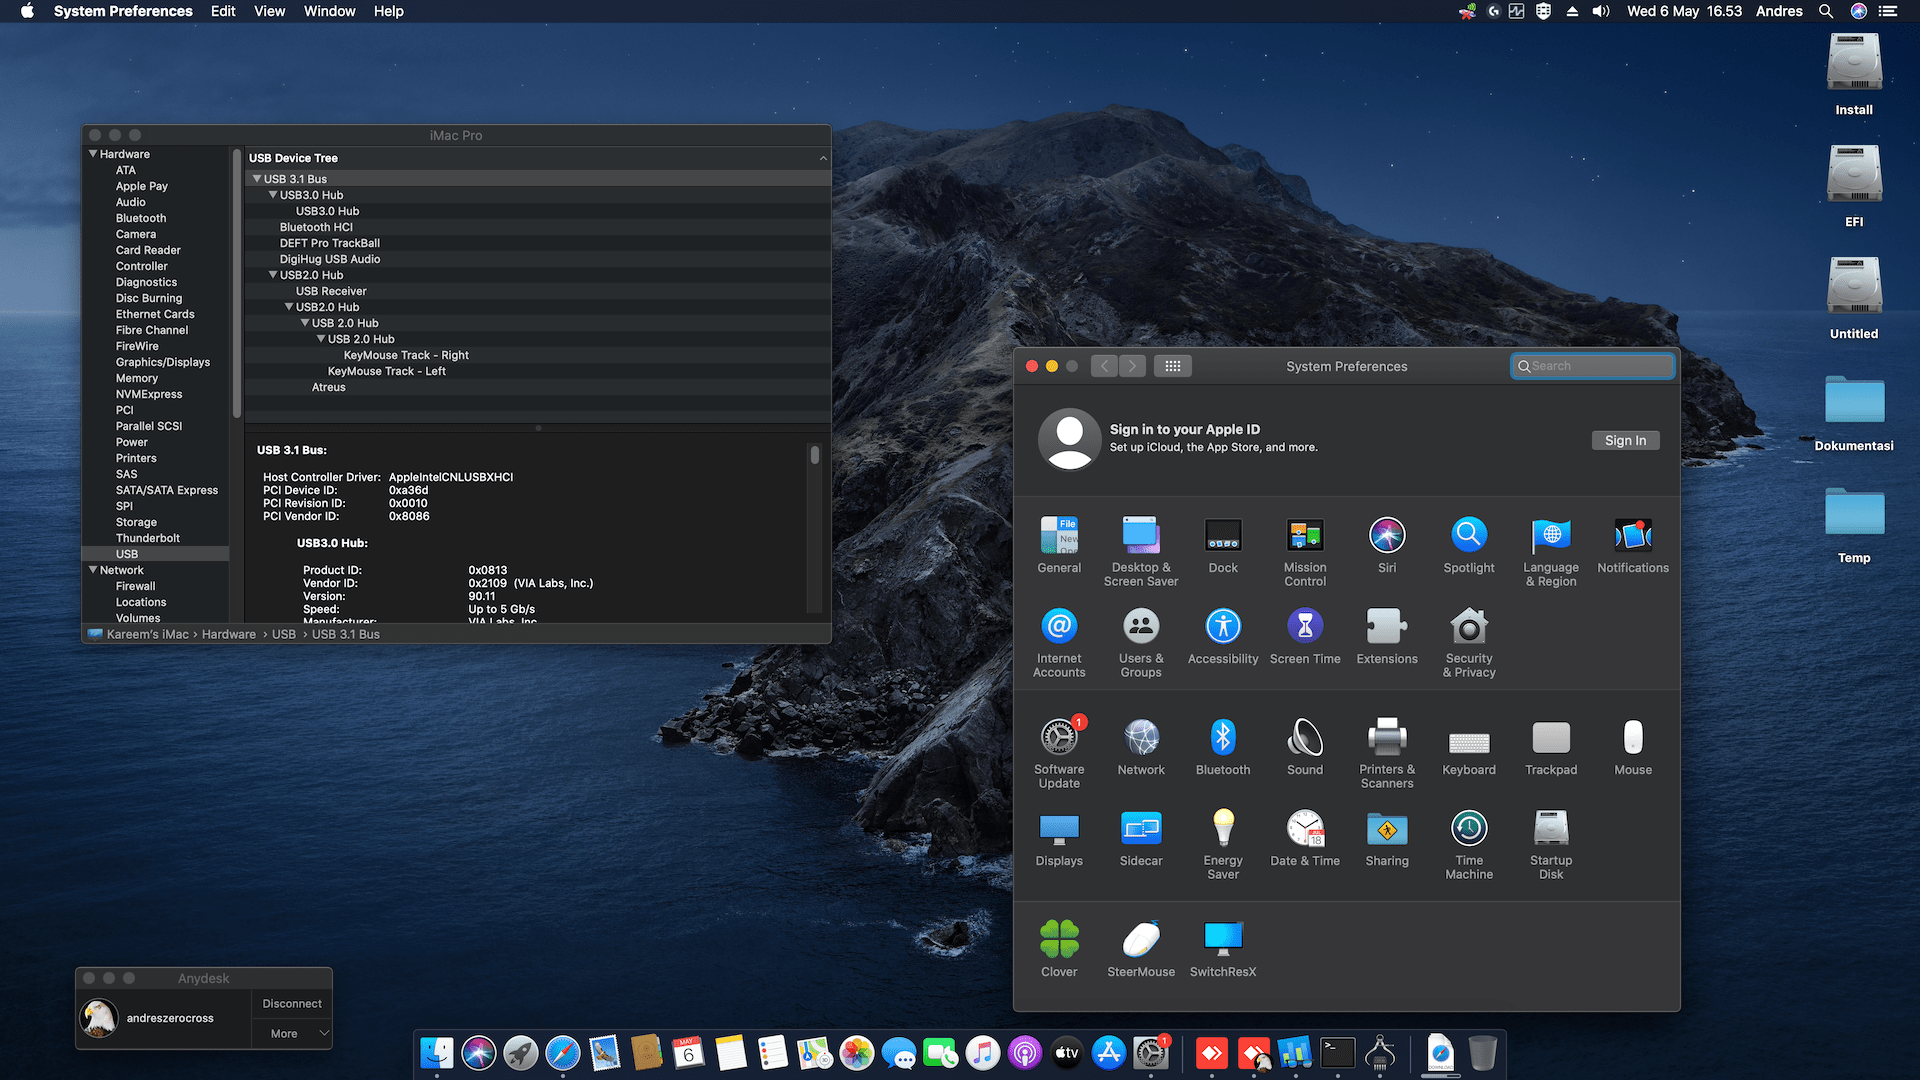1920x1080 pixels.
Task: Show all preferences grid button
Action: click(1173, 366)
